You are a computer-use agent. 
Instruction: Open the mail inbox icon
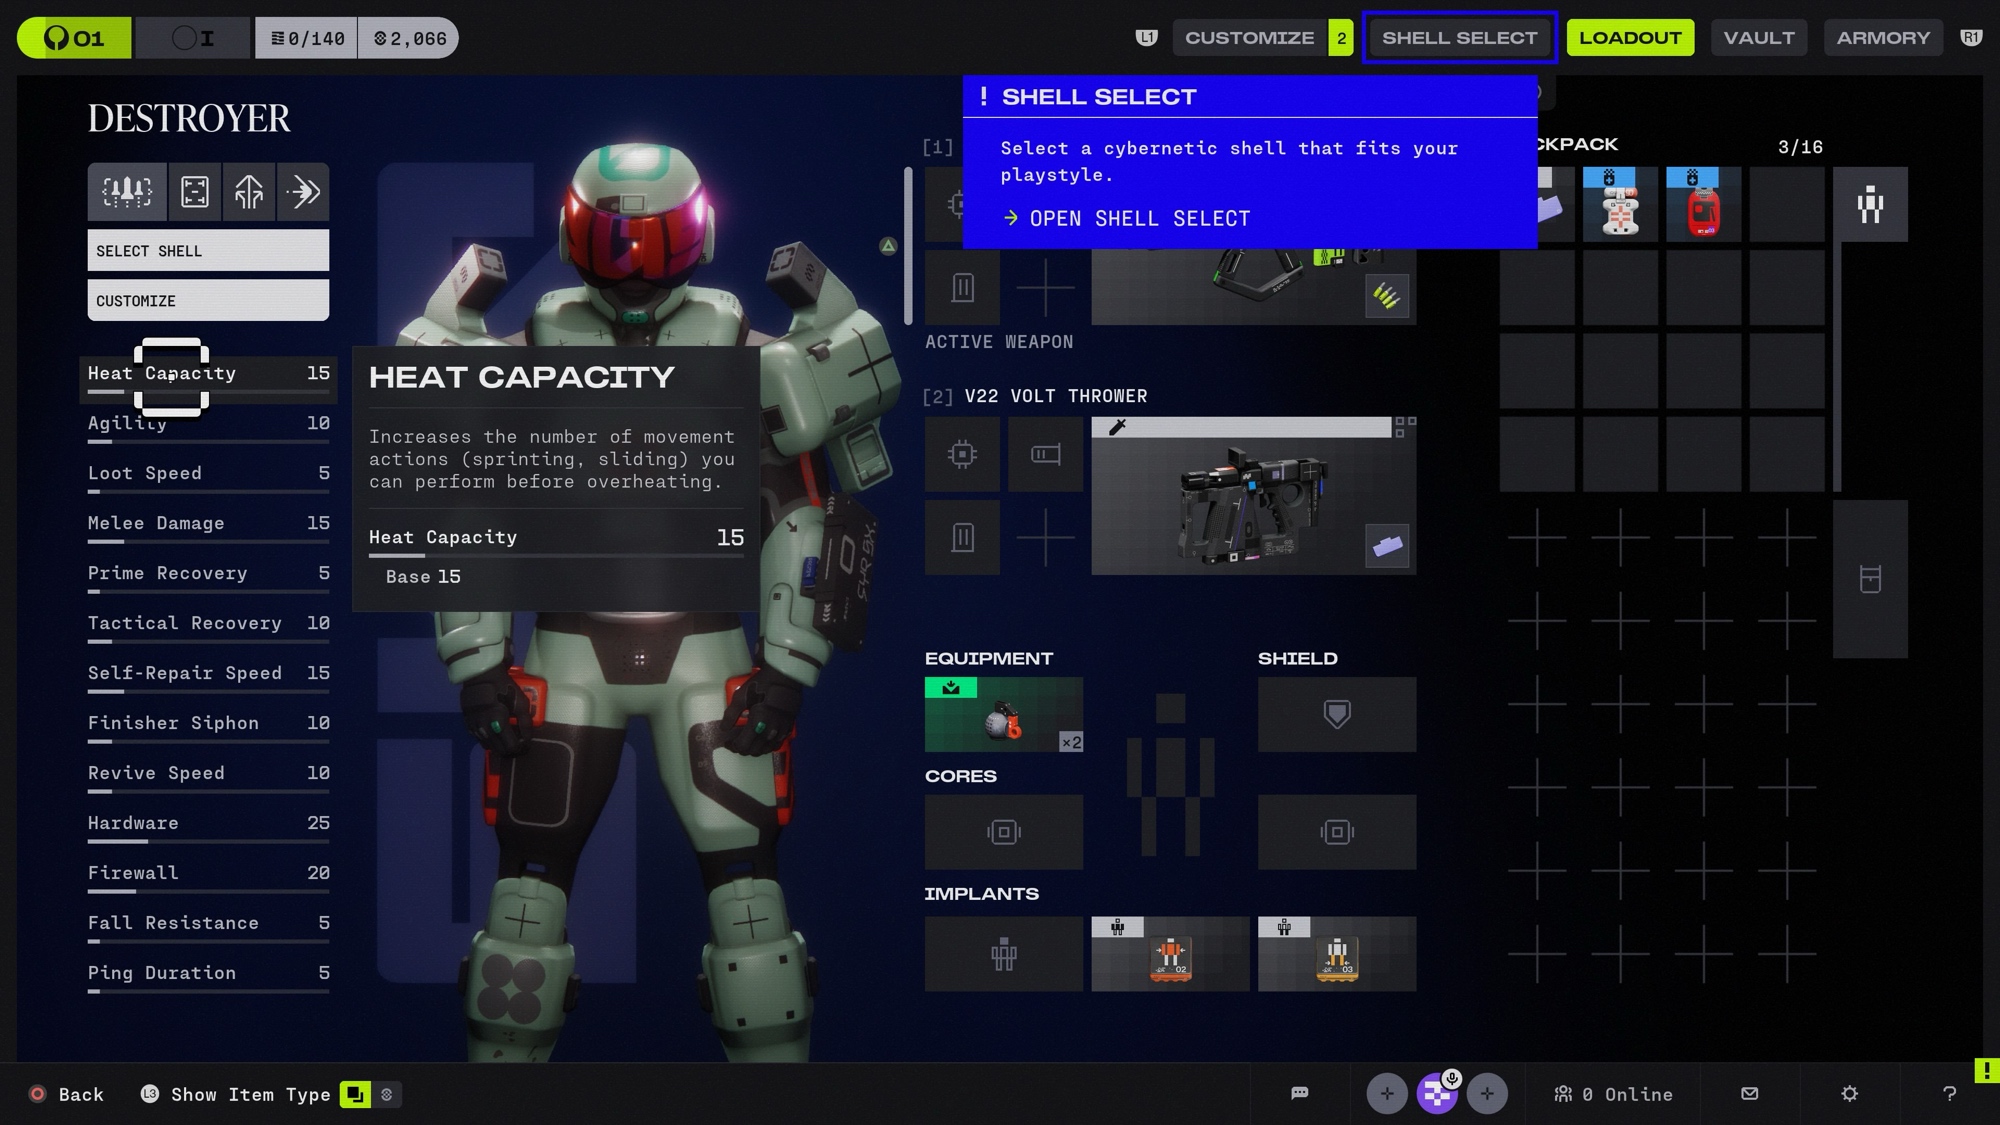(1749, 1093)
